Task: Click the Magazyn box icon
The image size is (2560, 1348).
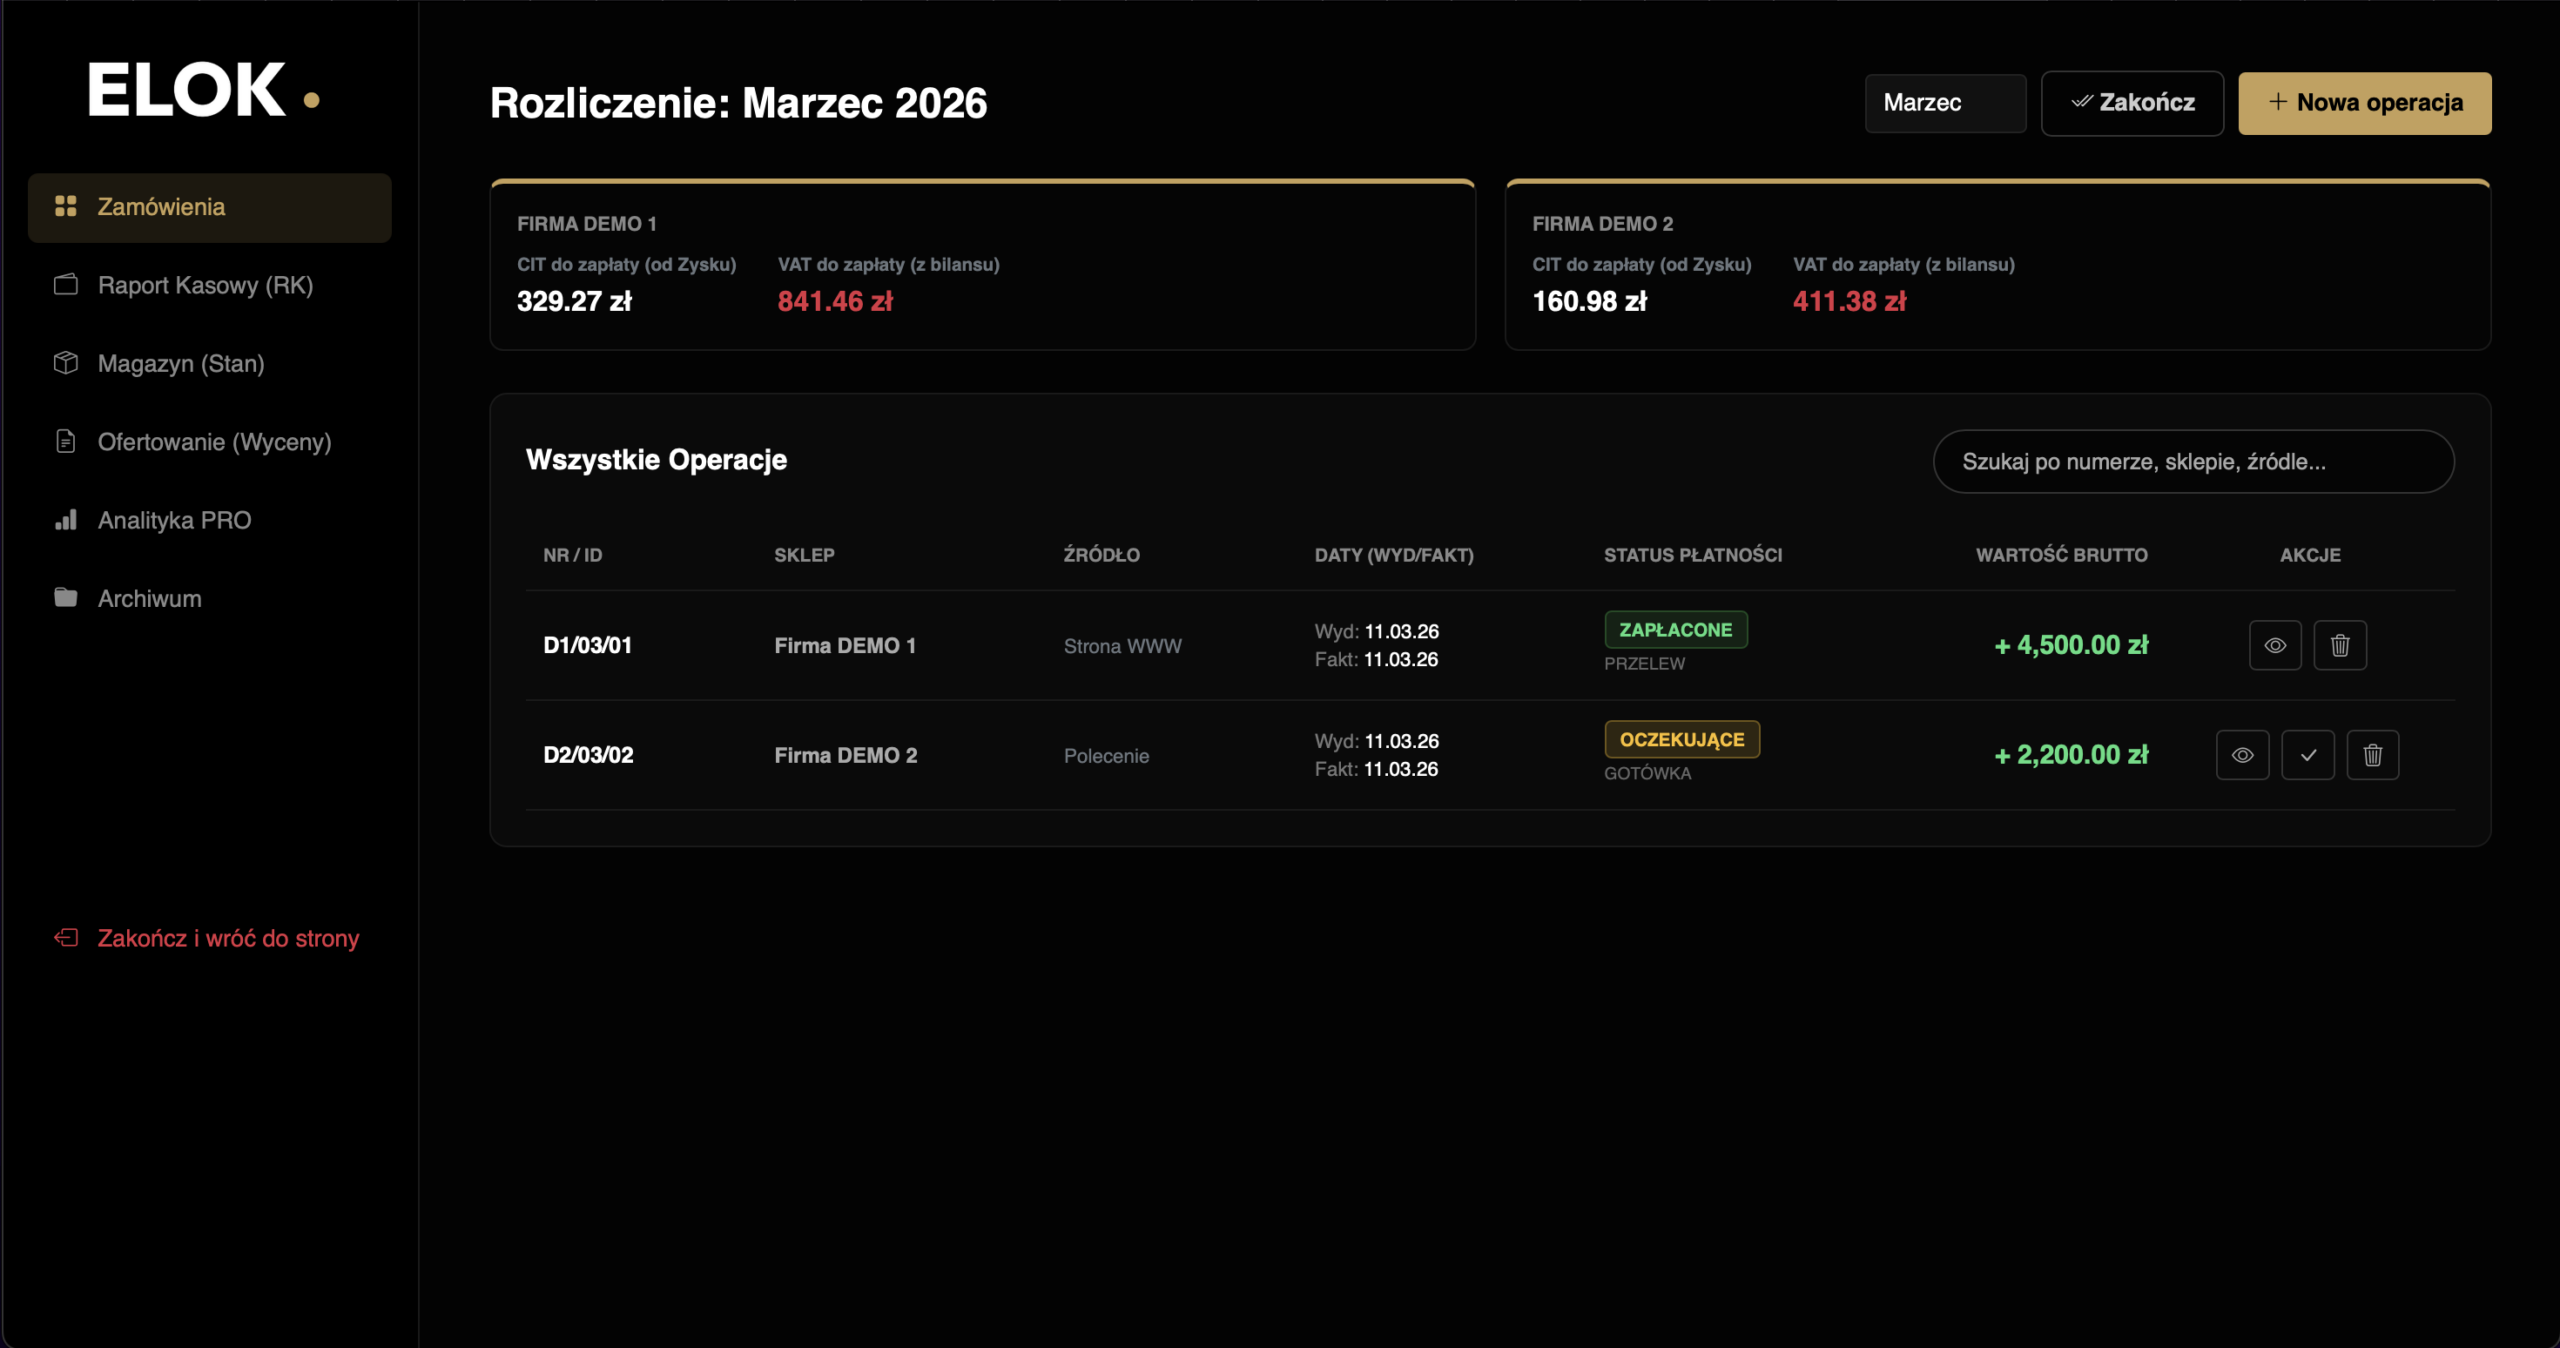Action: [x=66, y=363]
